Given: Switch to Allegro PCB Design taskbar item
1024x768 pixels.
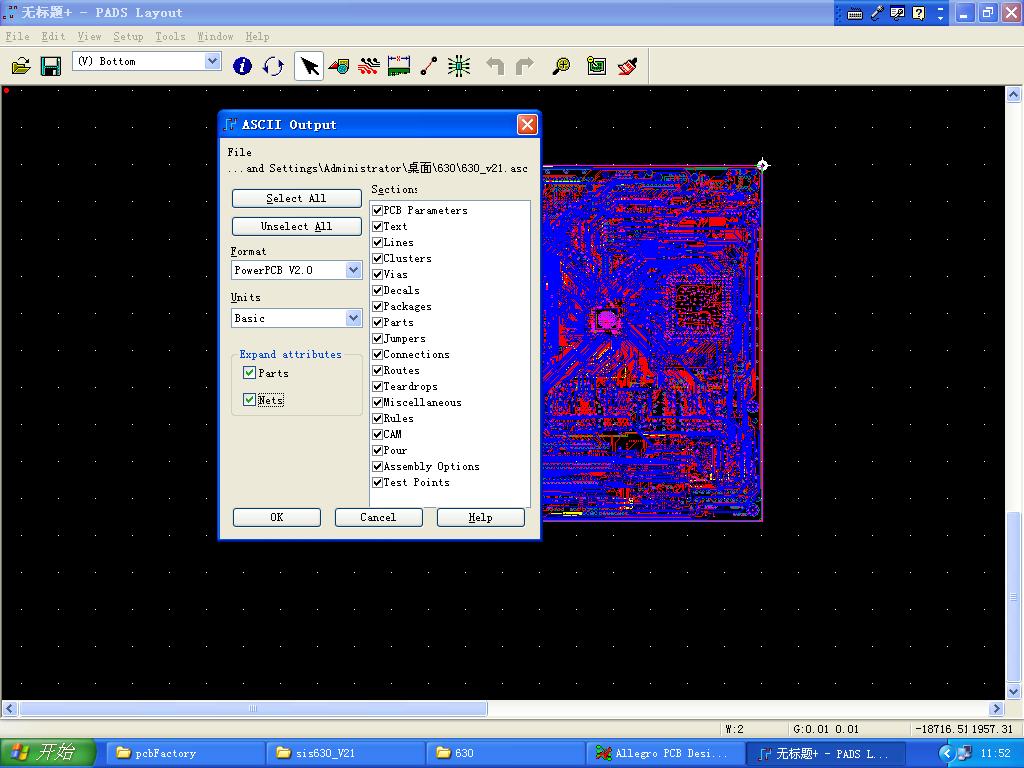Looking at the screenshot, I should 665,753.
